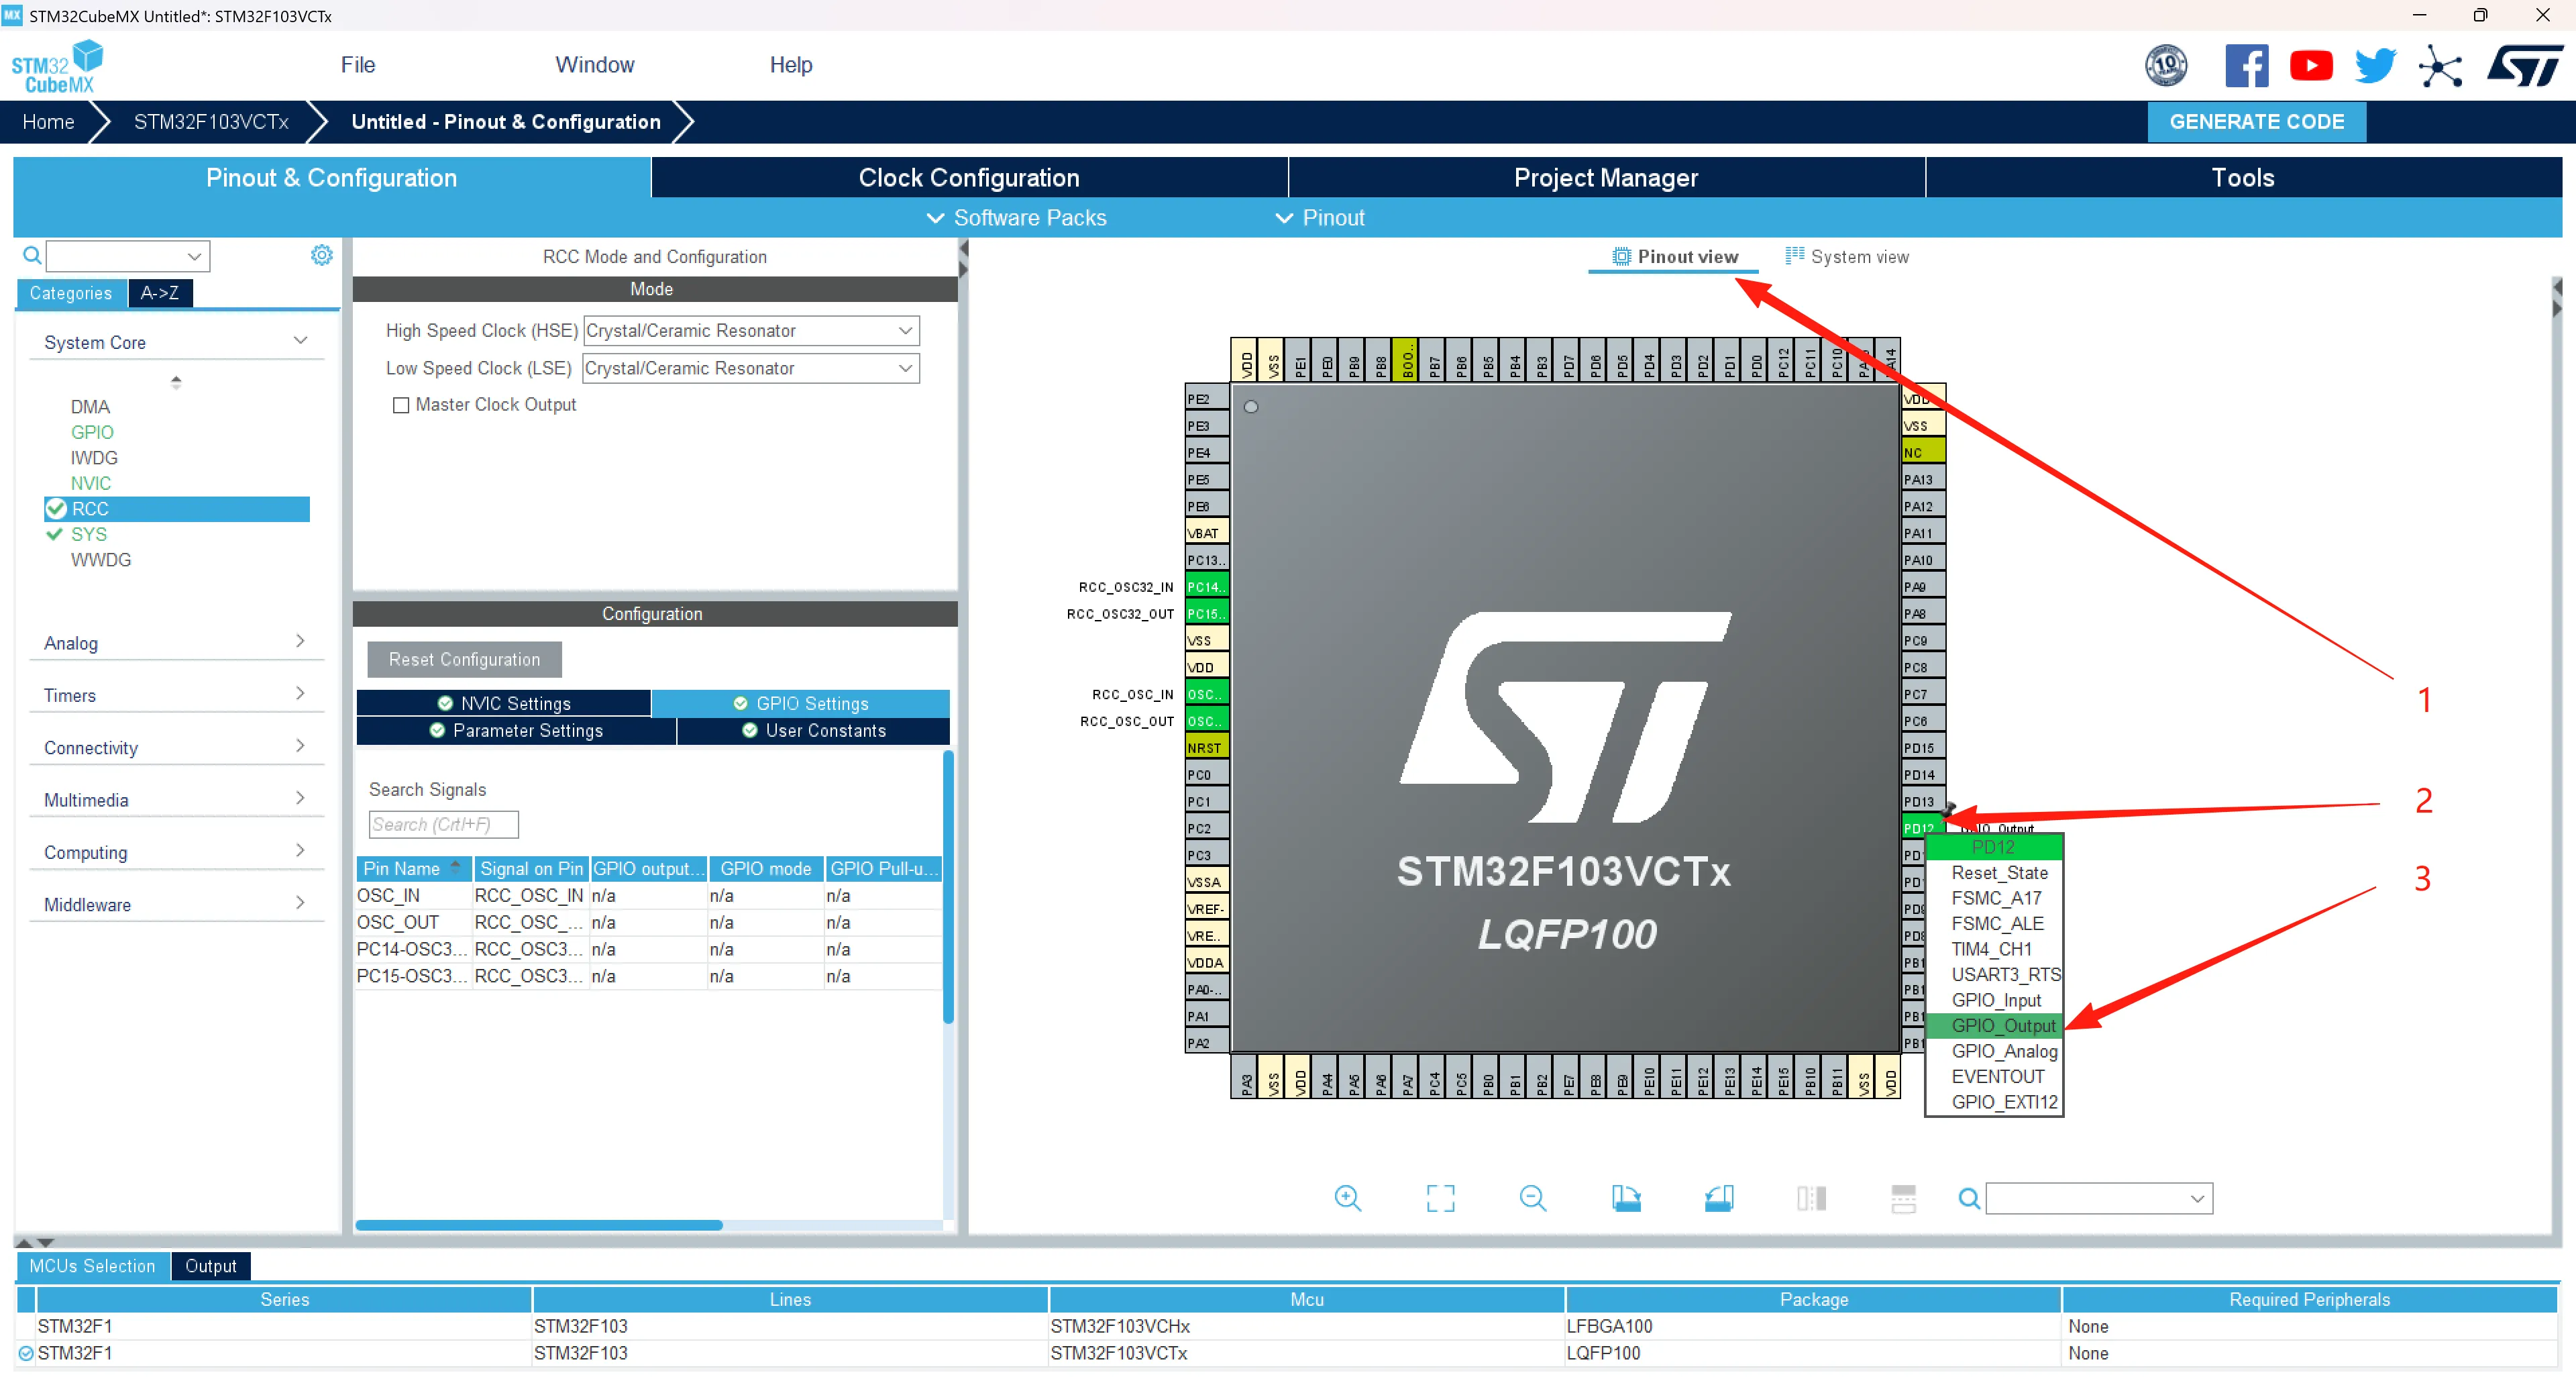The width and height of the screenshot is (2576, 1385).
Task: Click the Search Signals input field
Action: click(x=443, y=825)
